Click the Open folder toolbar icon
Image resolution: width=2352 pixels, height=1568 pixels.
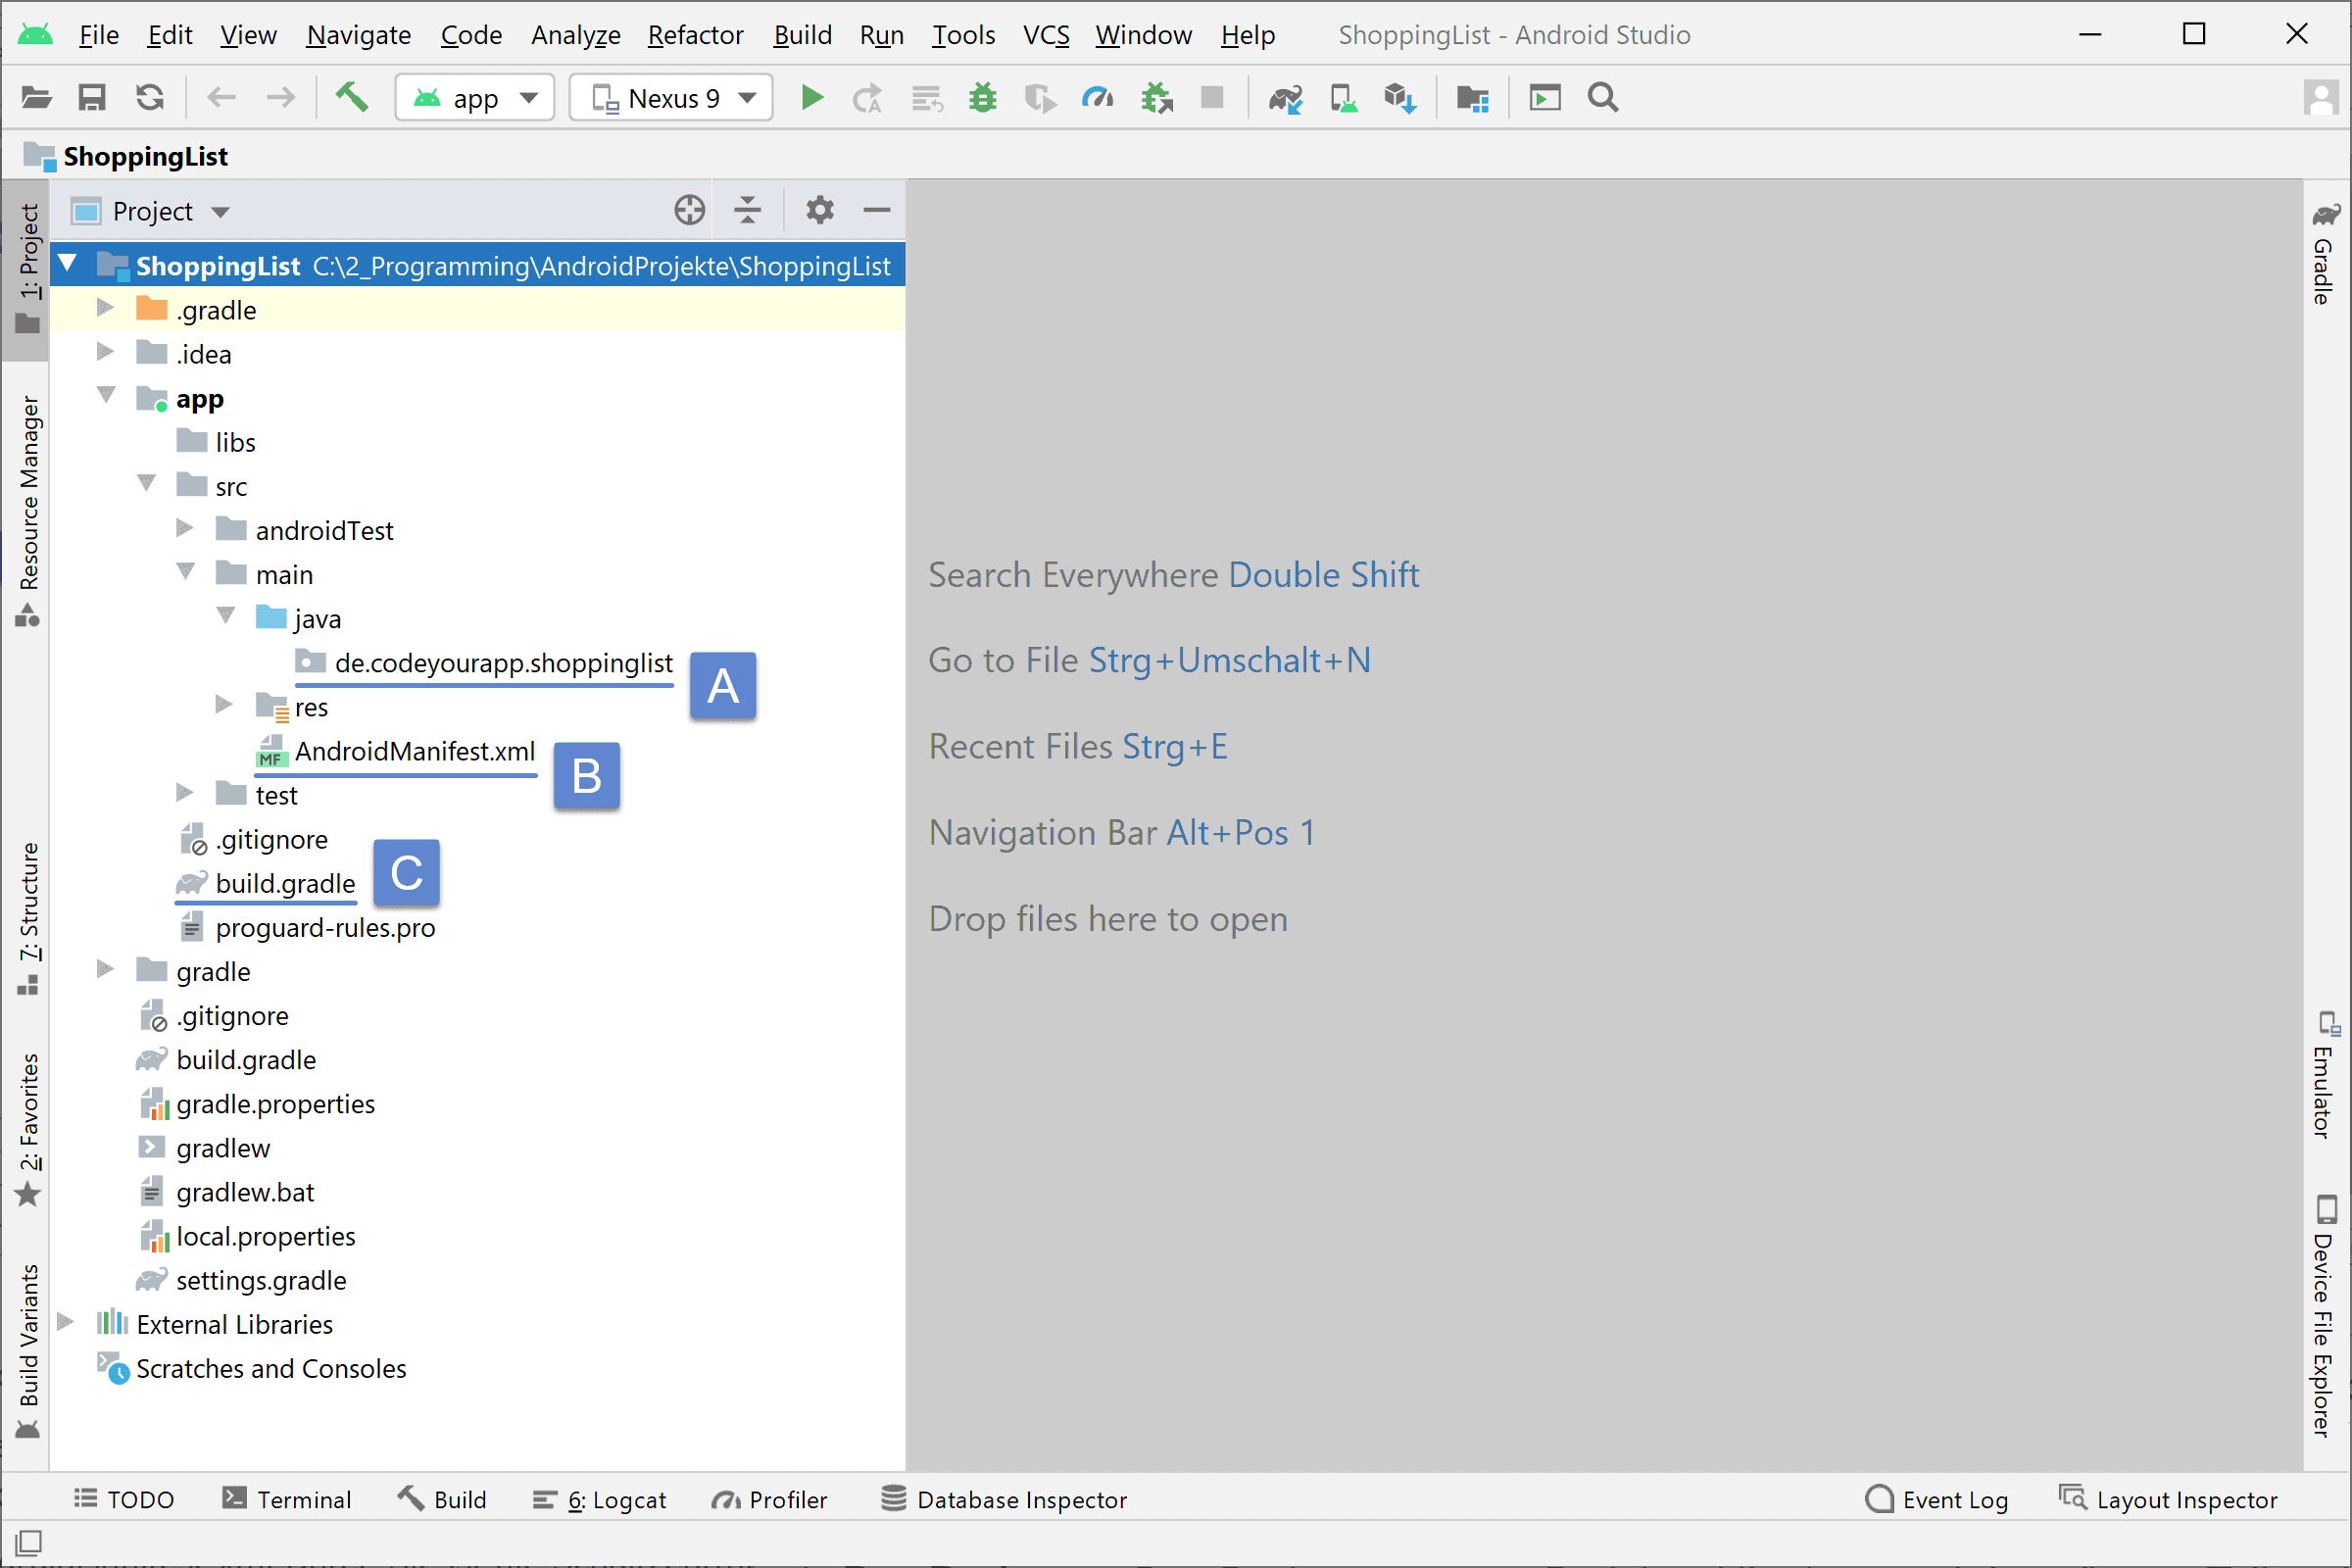click(x=36, y=98)
